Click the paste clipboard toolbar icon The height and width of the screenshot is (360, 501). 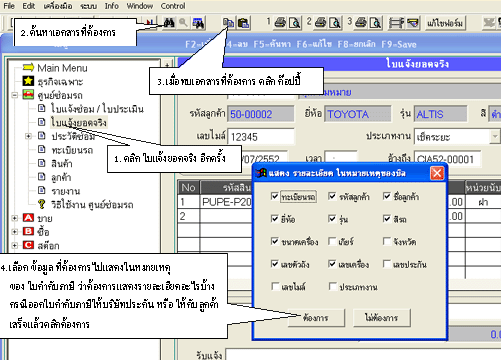244,23
